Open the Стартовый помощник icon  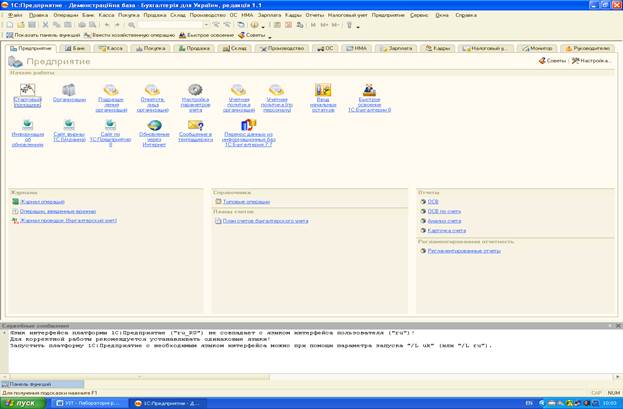(27, 90)
